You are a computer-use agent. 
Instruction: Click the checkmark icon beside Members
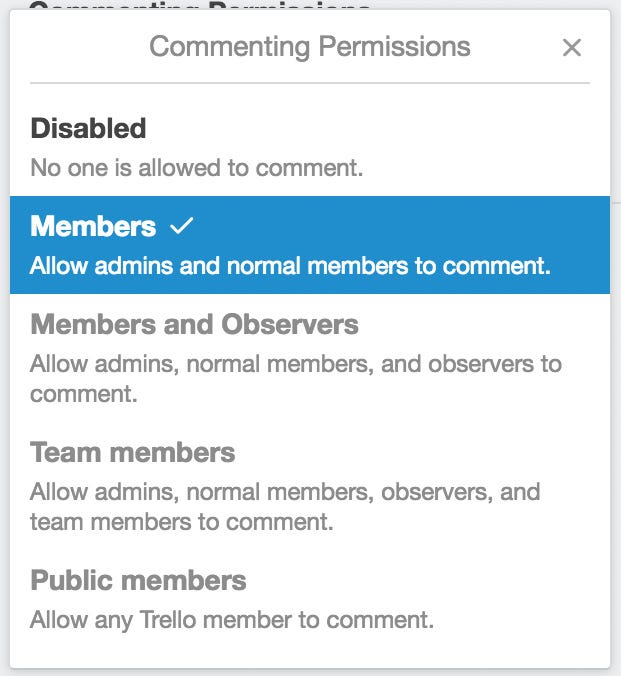[181, 227]
